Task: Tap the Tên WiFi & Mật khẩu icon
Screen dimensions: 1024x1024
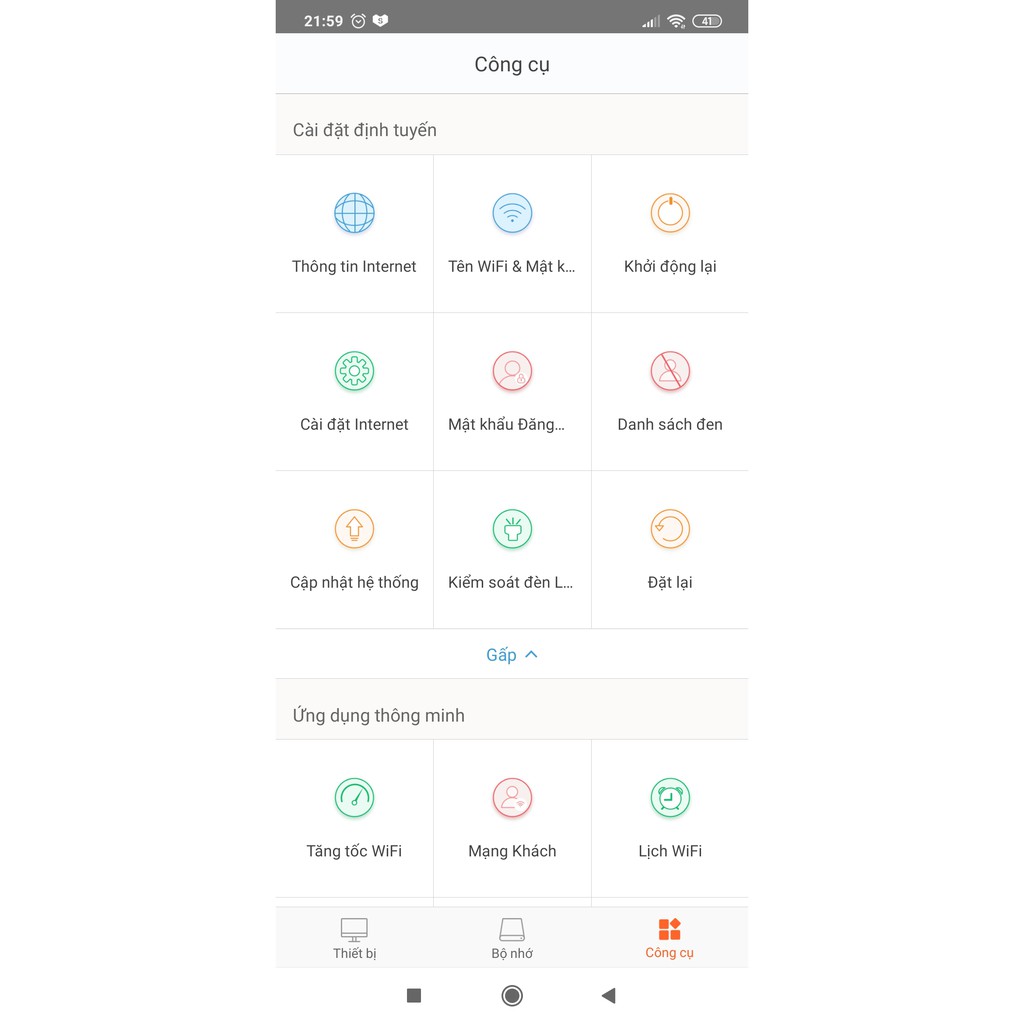Action: click(x=512, y=213)
